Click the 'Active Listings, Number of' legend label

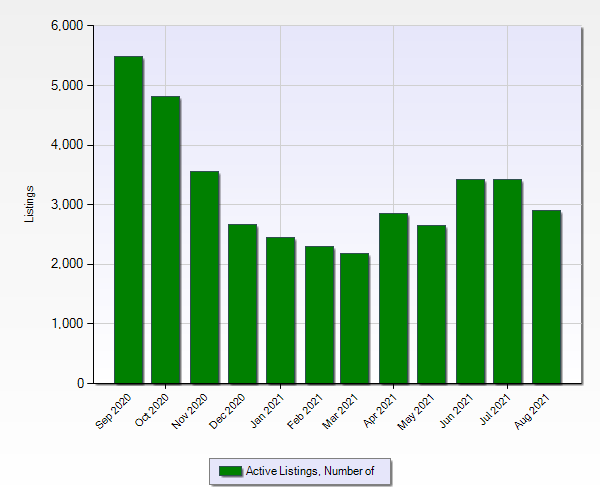click(309, 471)
